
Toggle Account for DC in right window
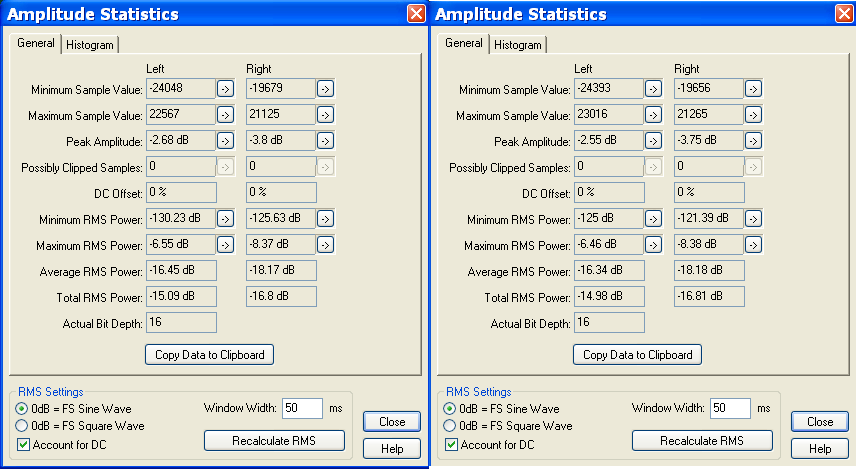pos(451,444)
